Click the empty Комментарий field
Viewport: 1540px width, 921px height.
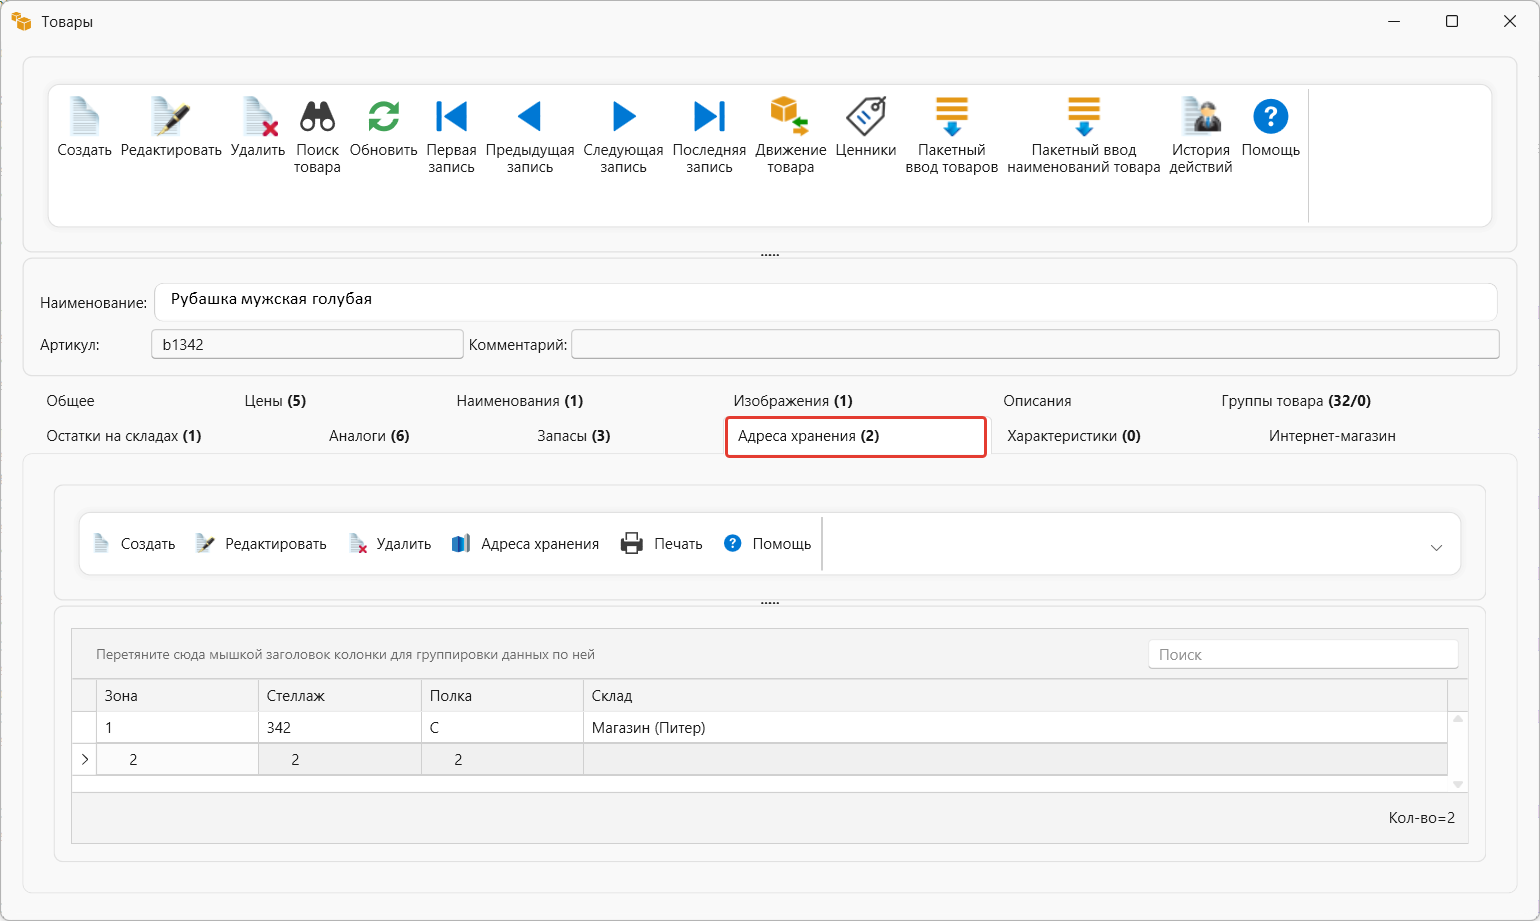[x=1035, y=344]
